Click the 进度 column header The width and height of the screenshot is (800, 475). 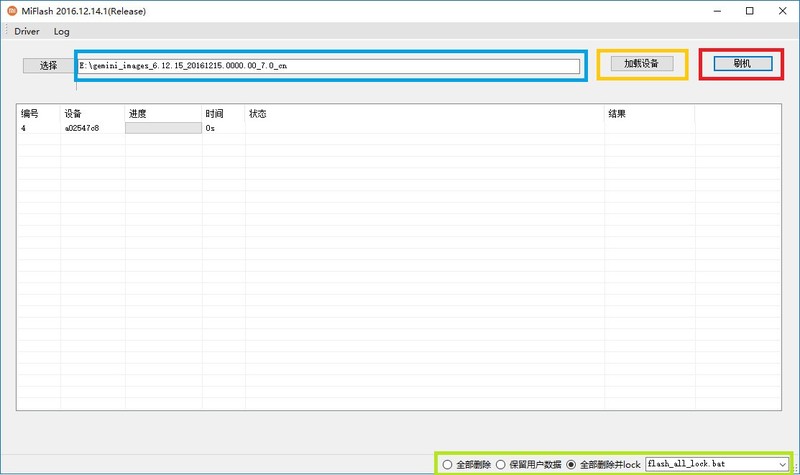[163, 113]
